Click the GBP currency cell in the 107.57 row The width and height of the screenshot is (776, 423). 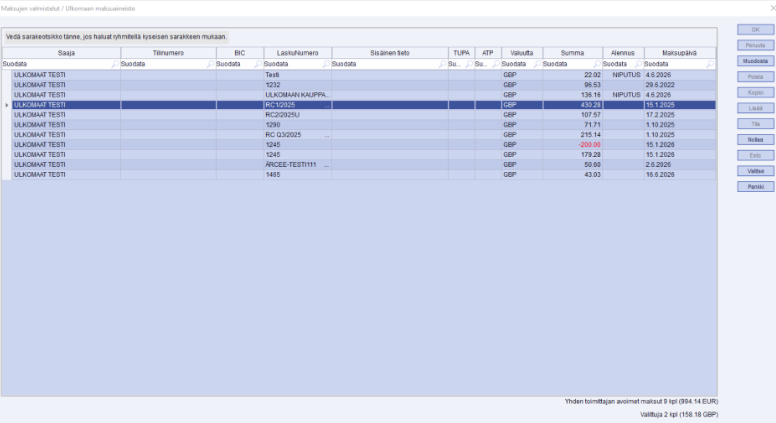click(522, 115)
